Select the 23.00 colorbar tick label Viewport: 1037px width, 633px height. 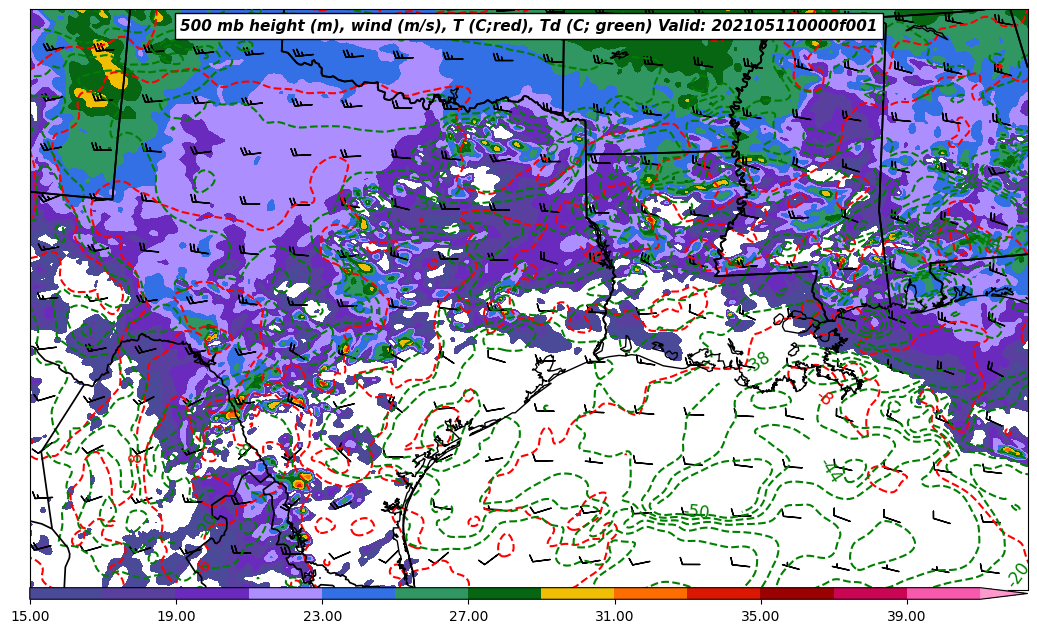(x=322, y=617)
